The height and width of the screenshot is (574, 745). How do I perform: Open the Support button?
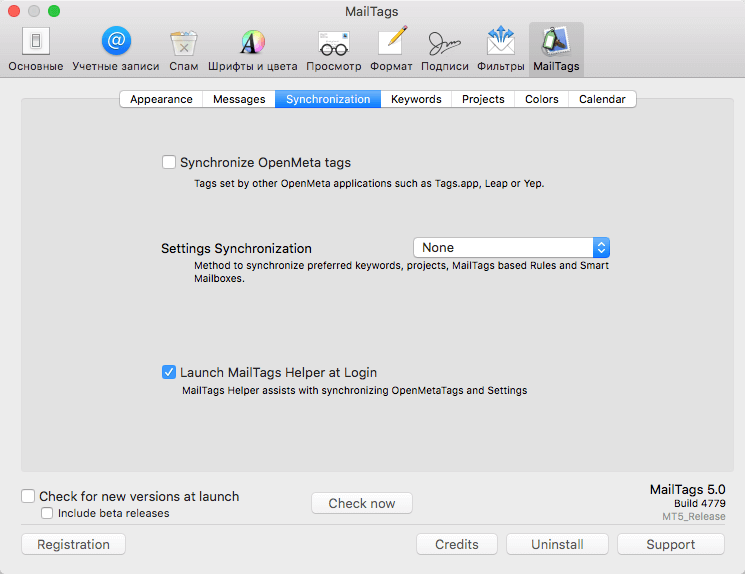(x=670, y=544)
